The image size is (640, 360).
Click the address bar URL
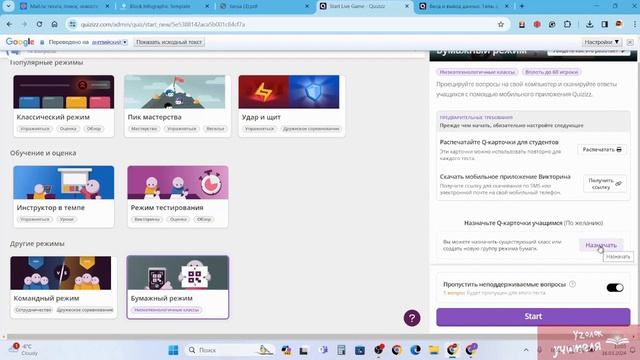[163, 24]
